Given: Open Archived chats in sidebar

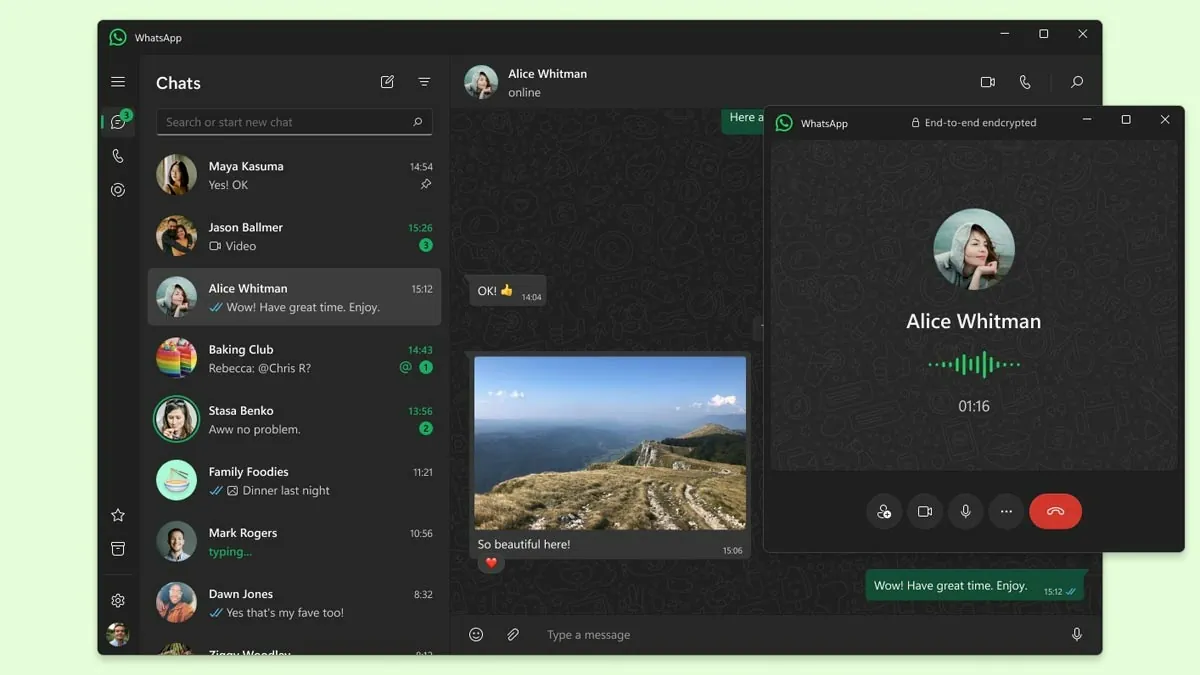Looking at the screenshot, I should 118,549.
